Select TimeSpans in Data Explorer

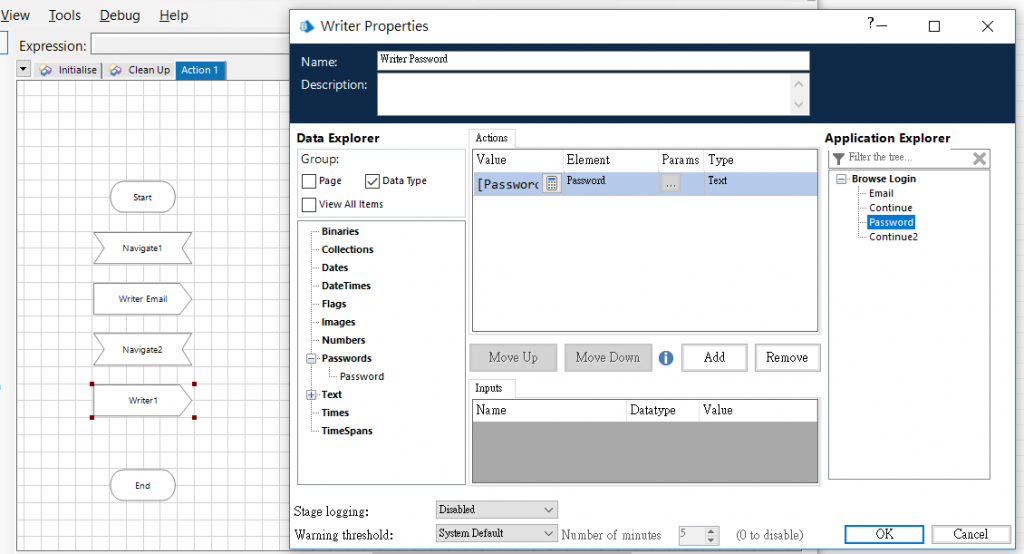347,431
